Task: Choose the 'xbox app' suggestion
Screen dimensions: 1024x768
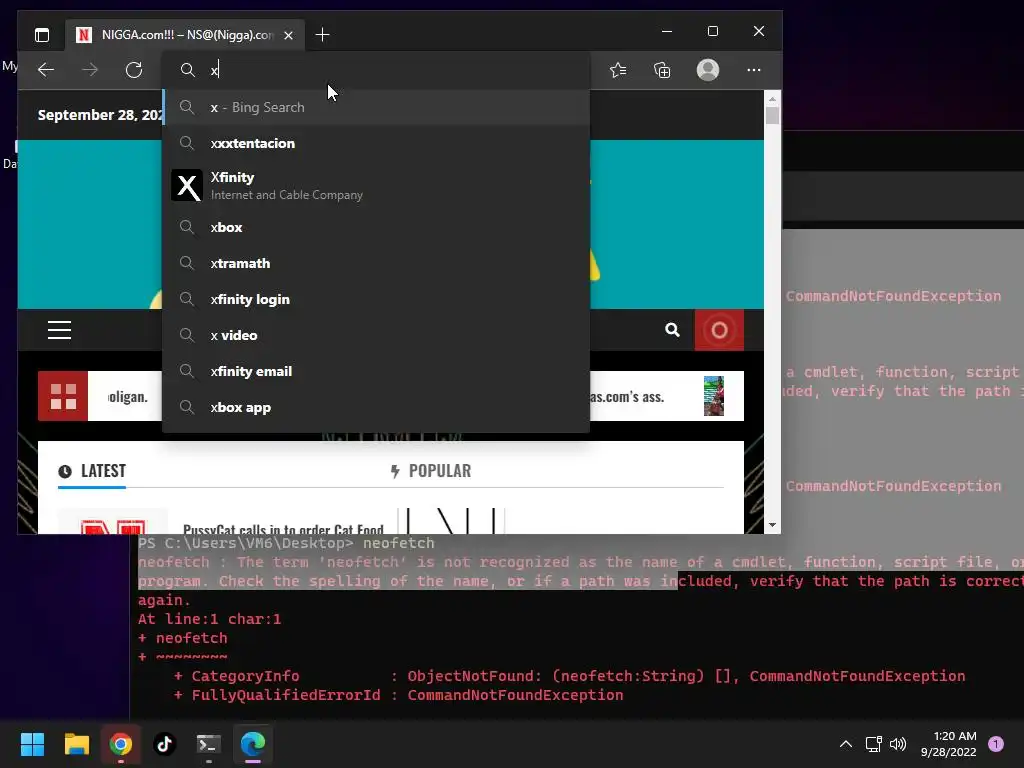Action: [376, 407]
